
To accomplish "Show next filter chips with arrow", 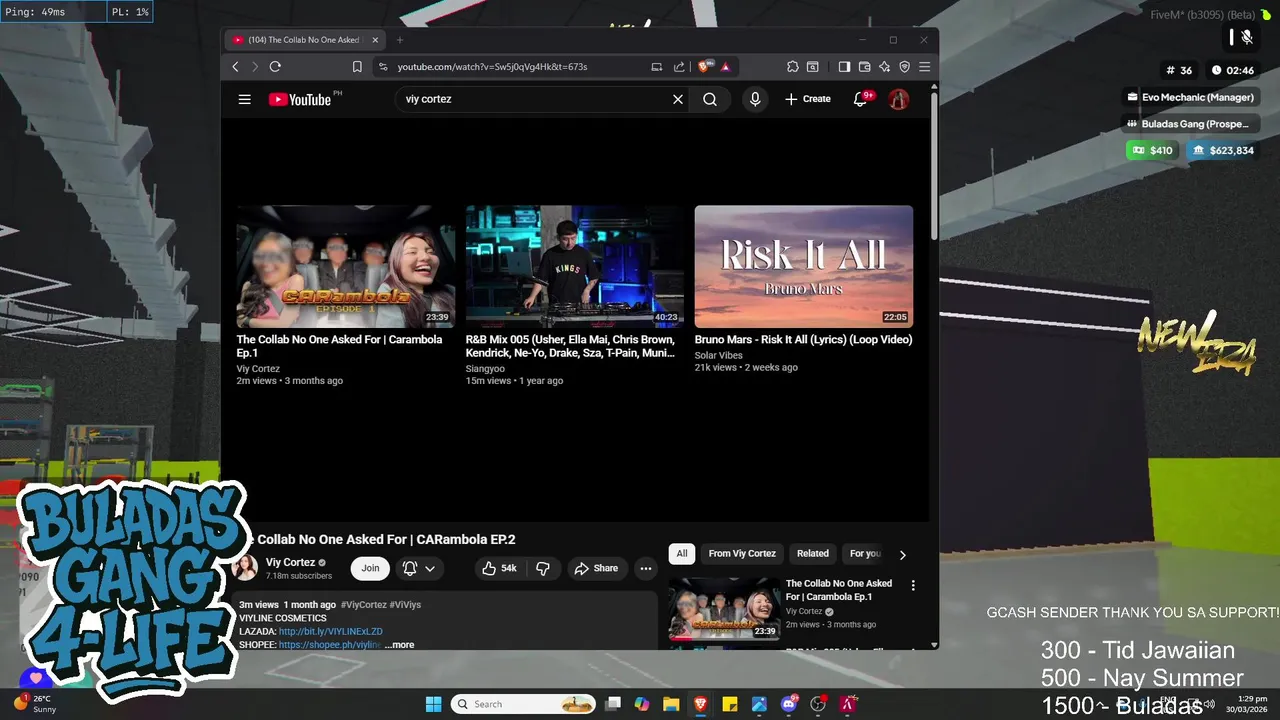I will (x=902, y=555).
